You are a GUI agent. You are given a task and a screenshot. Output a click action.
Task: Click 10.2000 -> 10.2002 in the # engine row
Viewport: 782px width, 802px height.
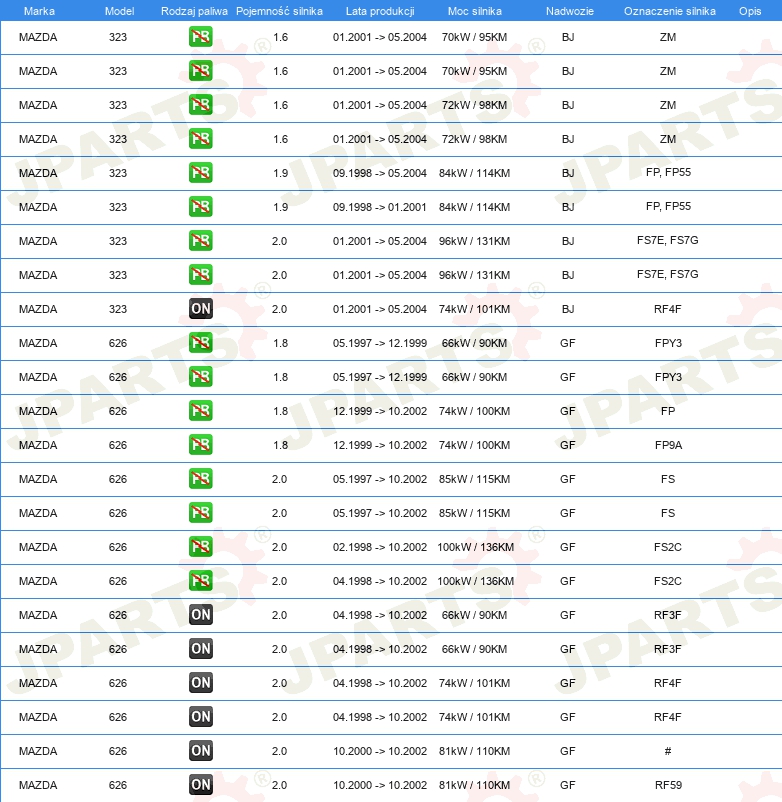click(379, 751)
